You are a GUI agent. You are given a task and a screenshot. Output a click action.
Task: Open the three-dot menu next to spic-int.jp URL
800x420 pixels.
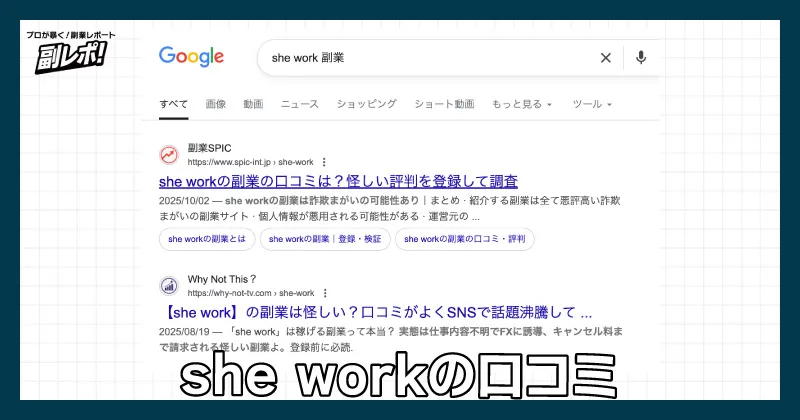coord(324,162)
